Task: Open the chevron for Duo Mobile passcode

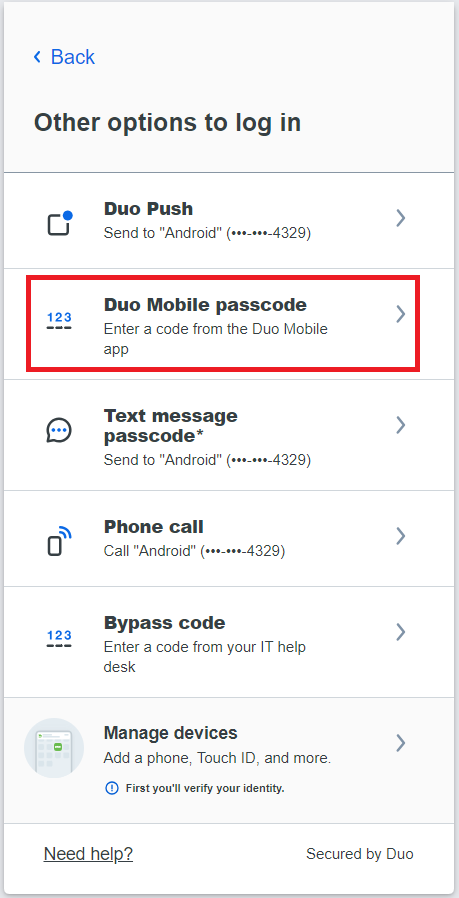Action: tap(401, 314)
